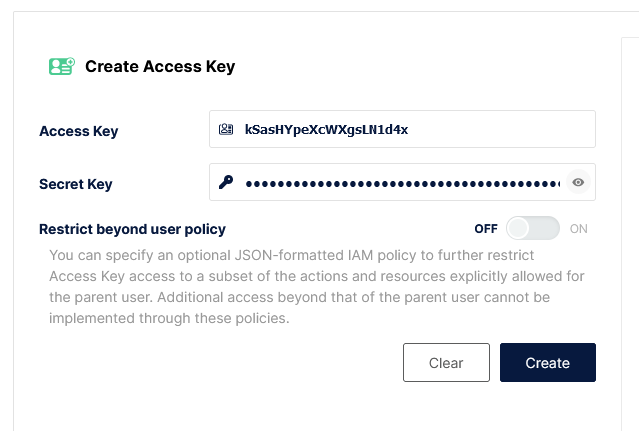
Task: Show the secret key with the eye icon
Action: coord(578,182)
